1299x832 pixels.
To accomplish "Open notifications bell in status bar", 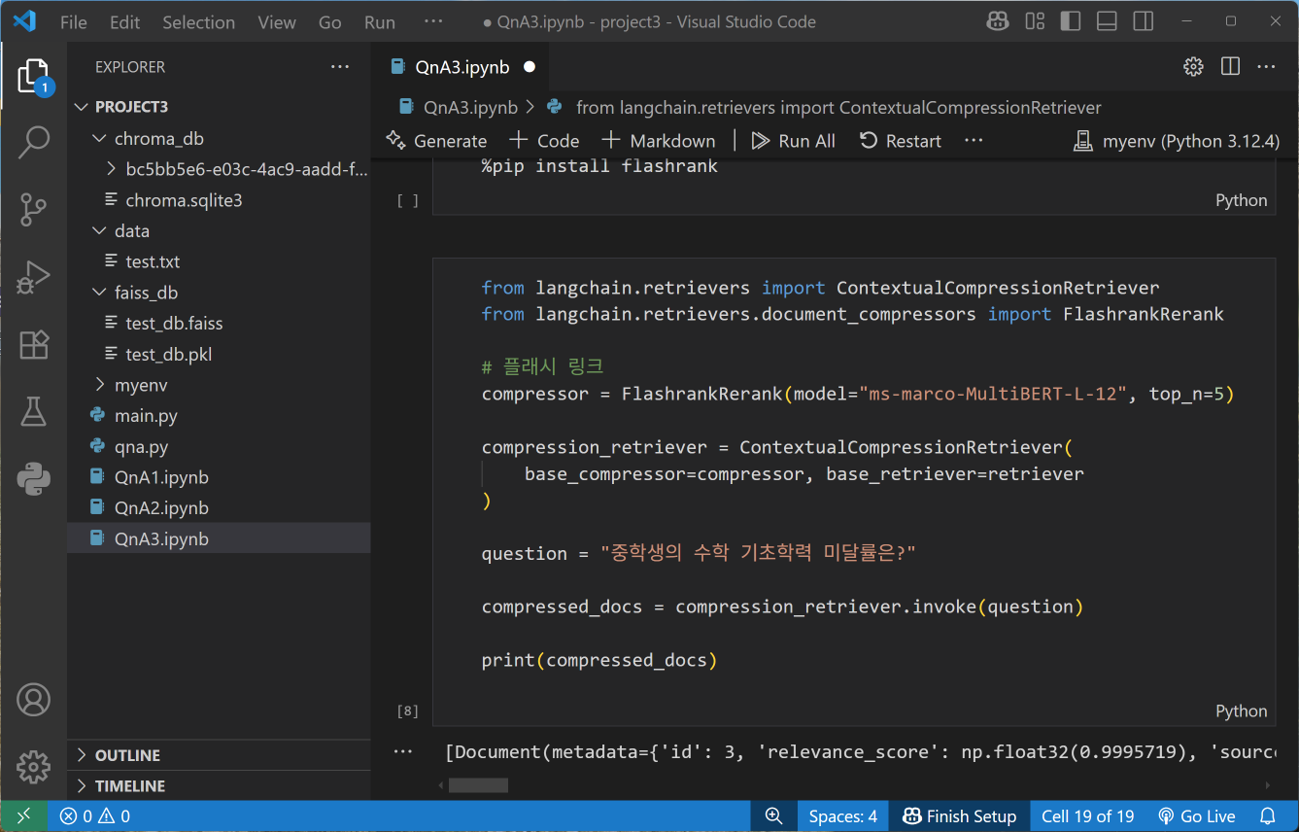I will [1268, 816].
